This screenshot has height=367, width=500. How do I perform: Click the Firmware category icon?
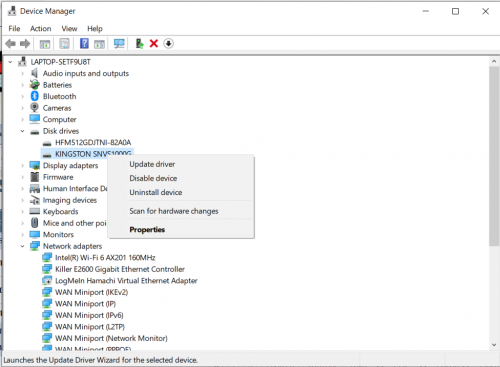35,177
